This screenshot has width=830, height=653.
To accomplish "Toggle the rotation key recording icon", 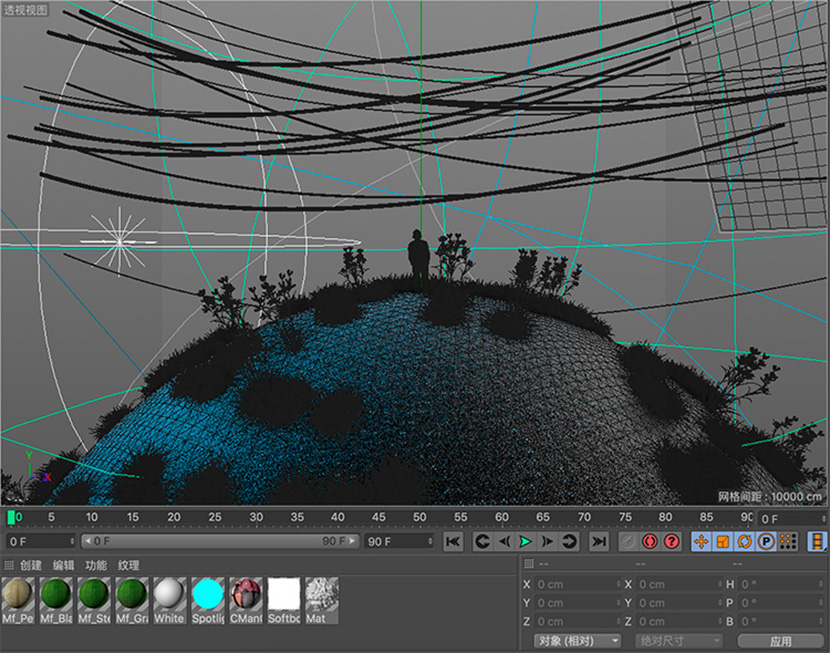I will [x=745, y=541].
